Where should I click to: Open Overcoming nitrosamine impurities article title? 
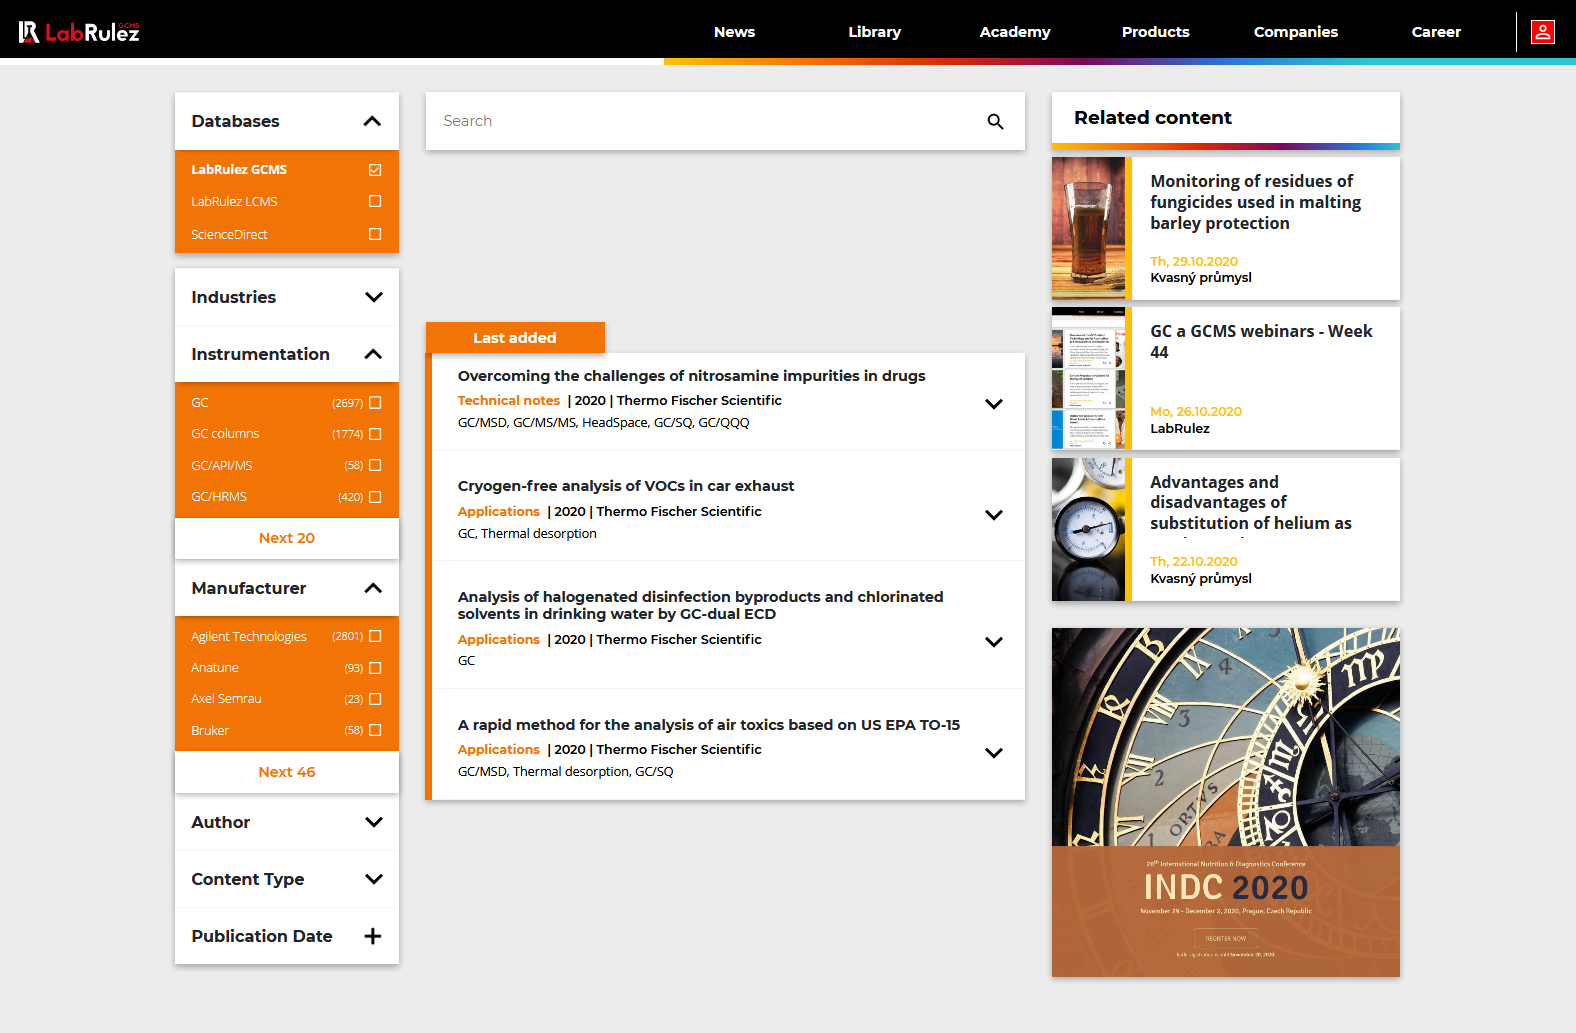(x=691, y=376)
